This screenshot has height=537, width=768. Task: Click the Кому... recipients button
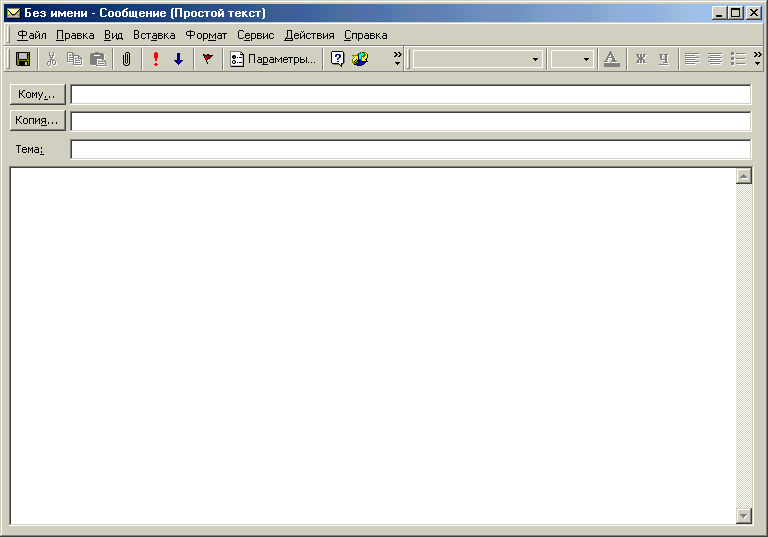tap(38, 94)
